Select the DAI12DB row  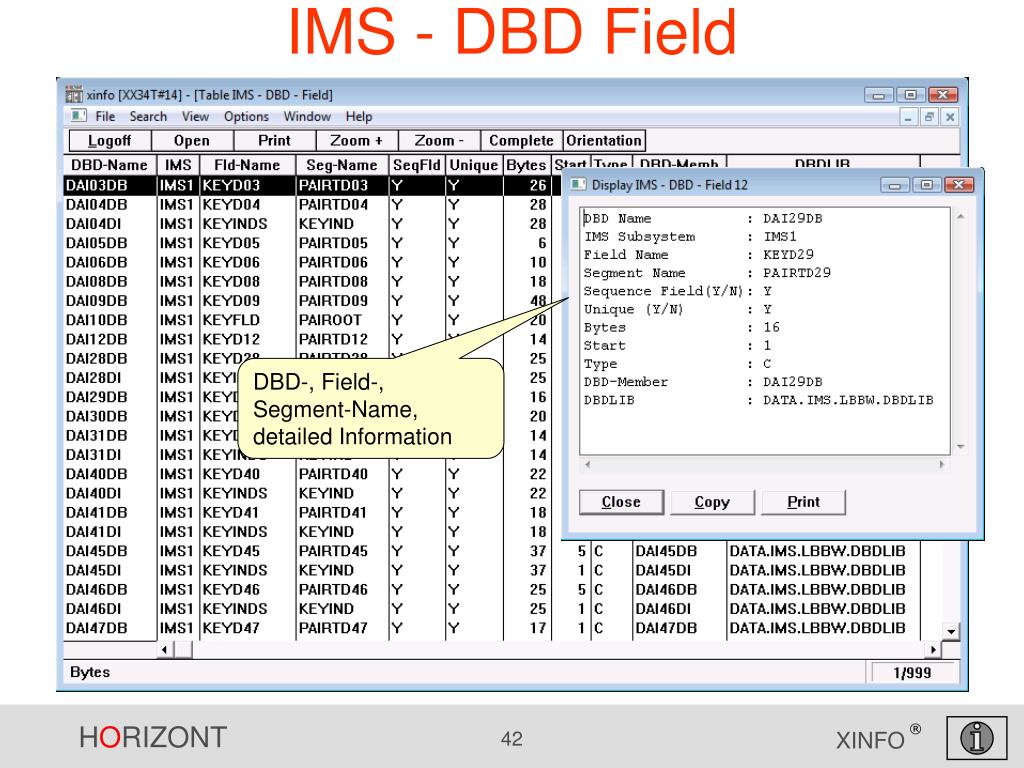pyautogui.click(x=312, y=340)
